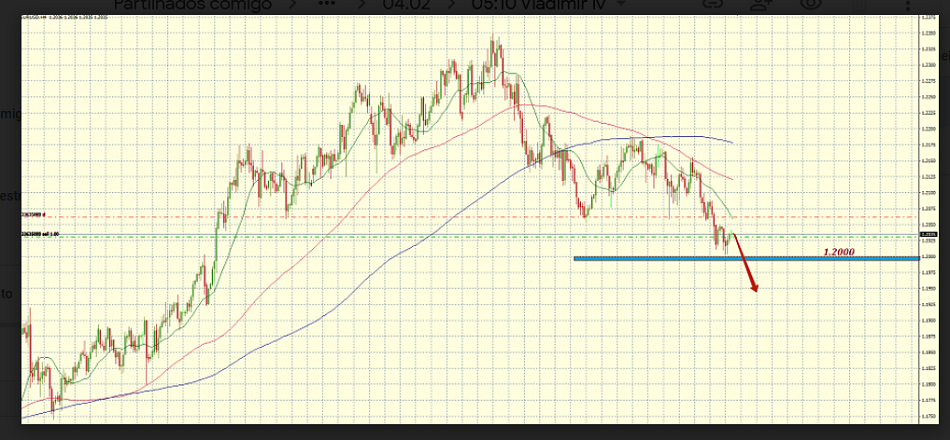Click the green dashed horizontal order line
This screenshot has width=950, height=440.
[400, 236]
